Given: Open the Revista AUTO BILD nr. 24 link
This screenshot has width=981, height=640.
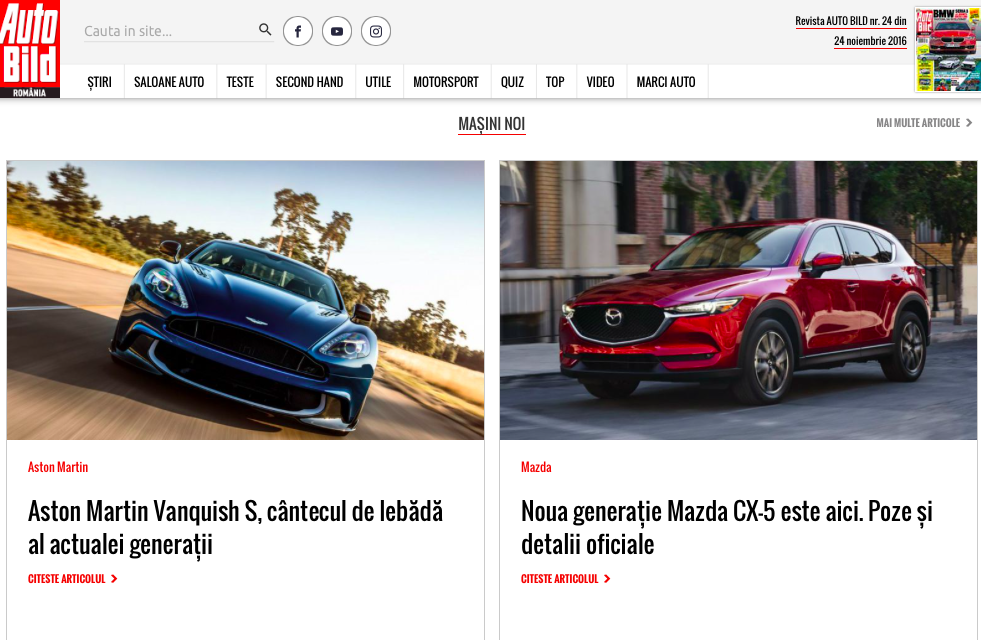Looking at the screenshot, I should point(851,31).
